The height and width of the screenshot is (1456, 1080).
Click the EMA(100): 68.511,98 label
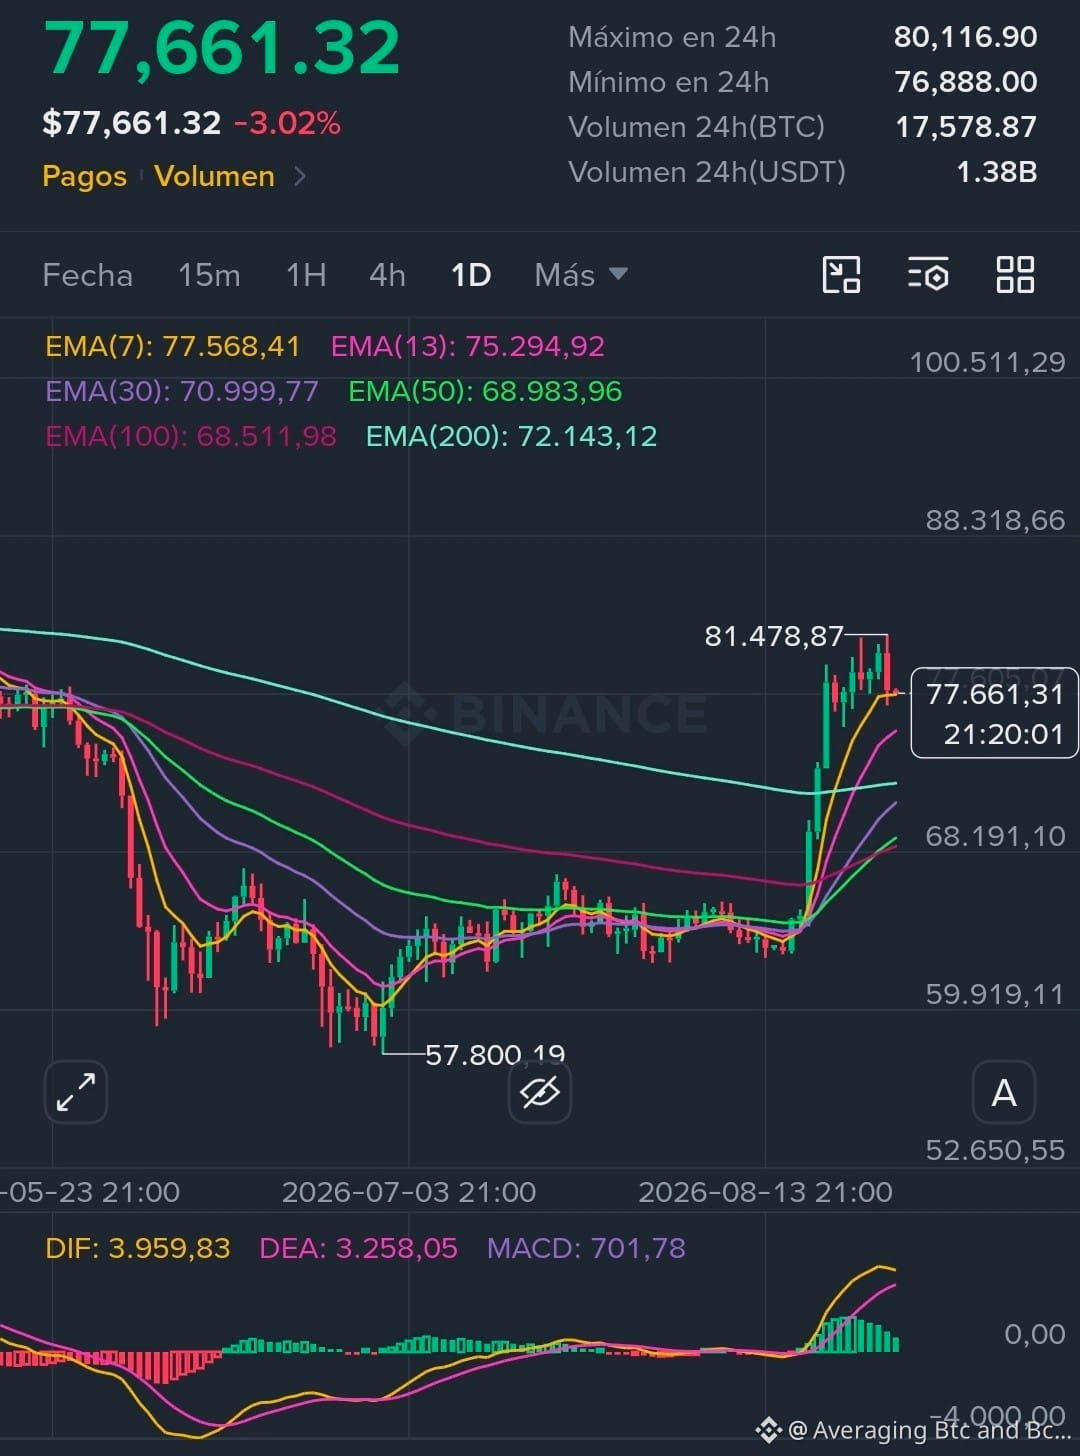pos(191,436)
